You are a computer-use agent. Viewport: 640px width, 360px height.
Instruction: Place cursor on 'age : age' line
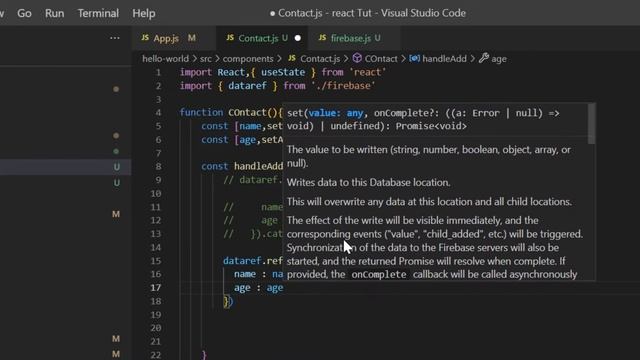pos(258,287)
